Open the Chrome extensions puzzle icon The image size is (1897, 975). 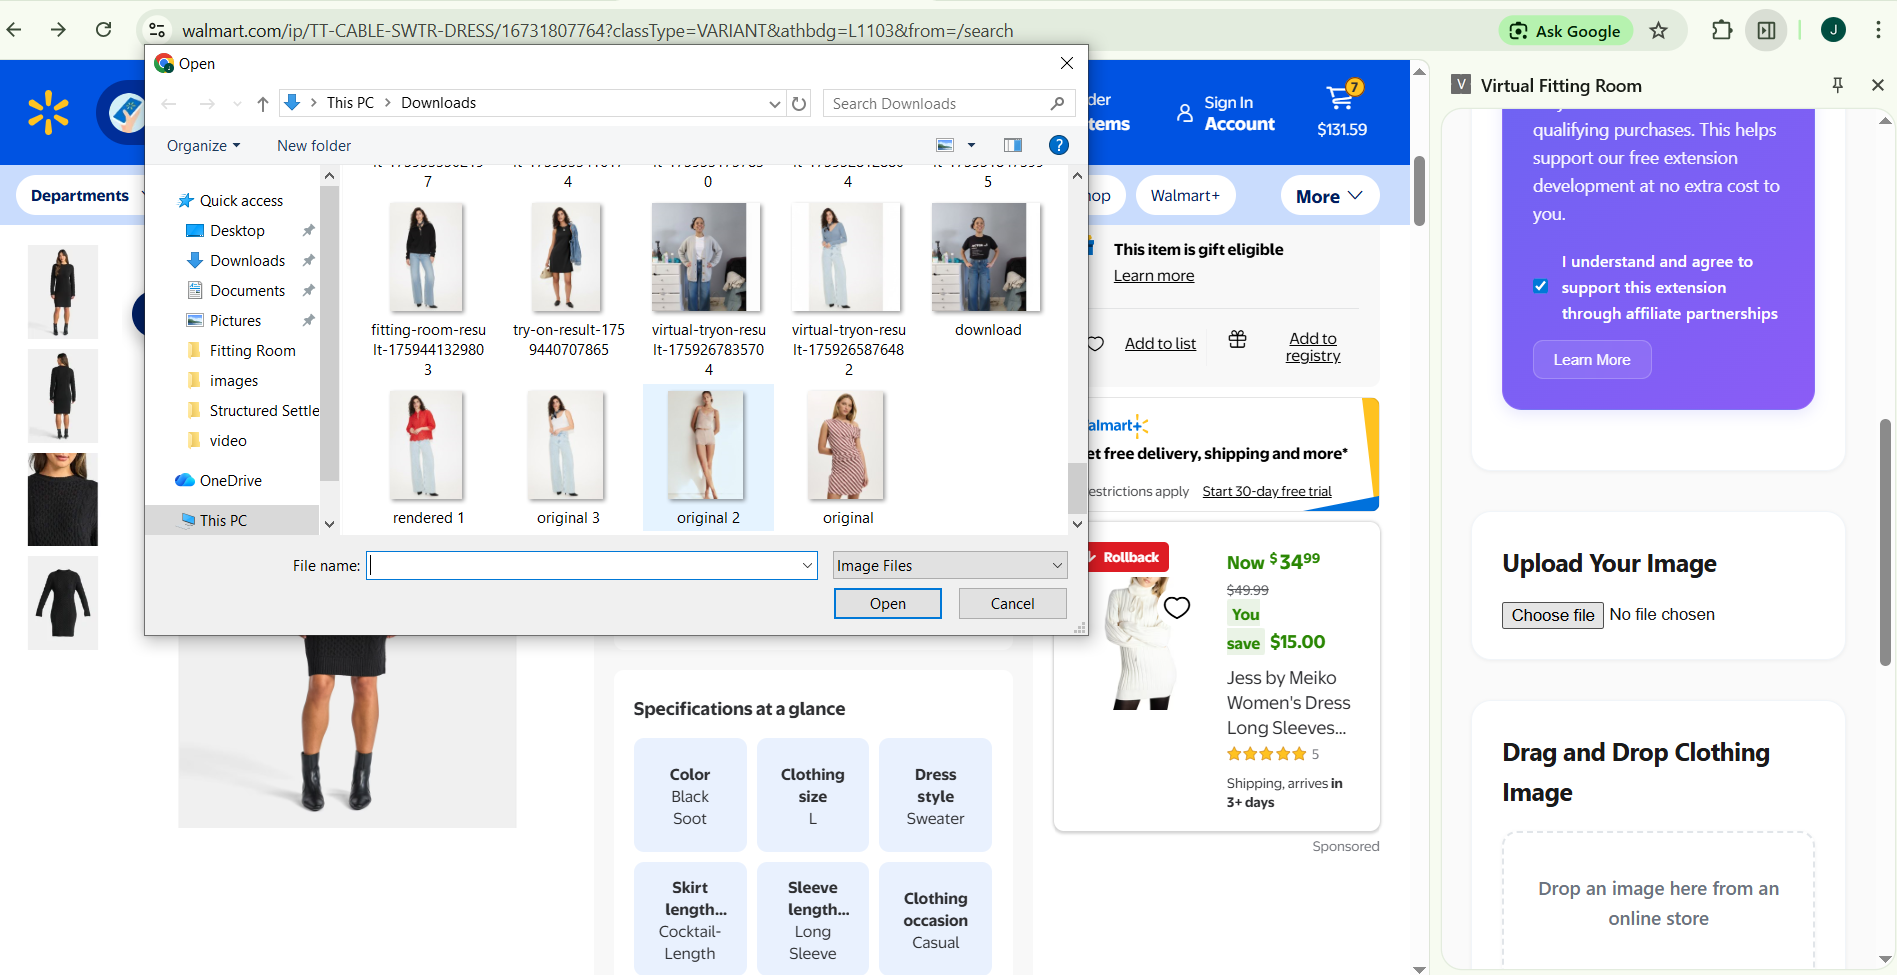[x=1721, y=30]
